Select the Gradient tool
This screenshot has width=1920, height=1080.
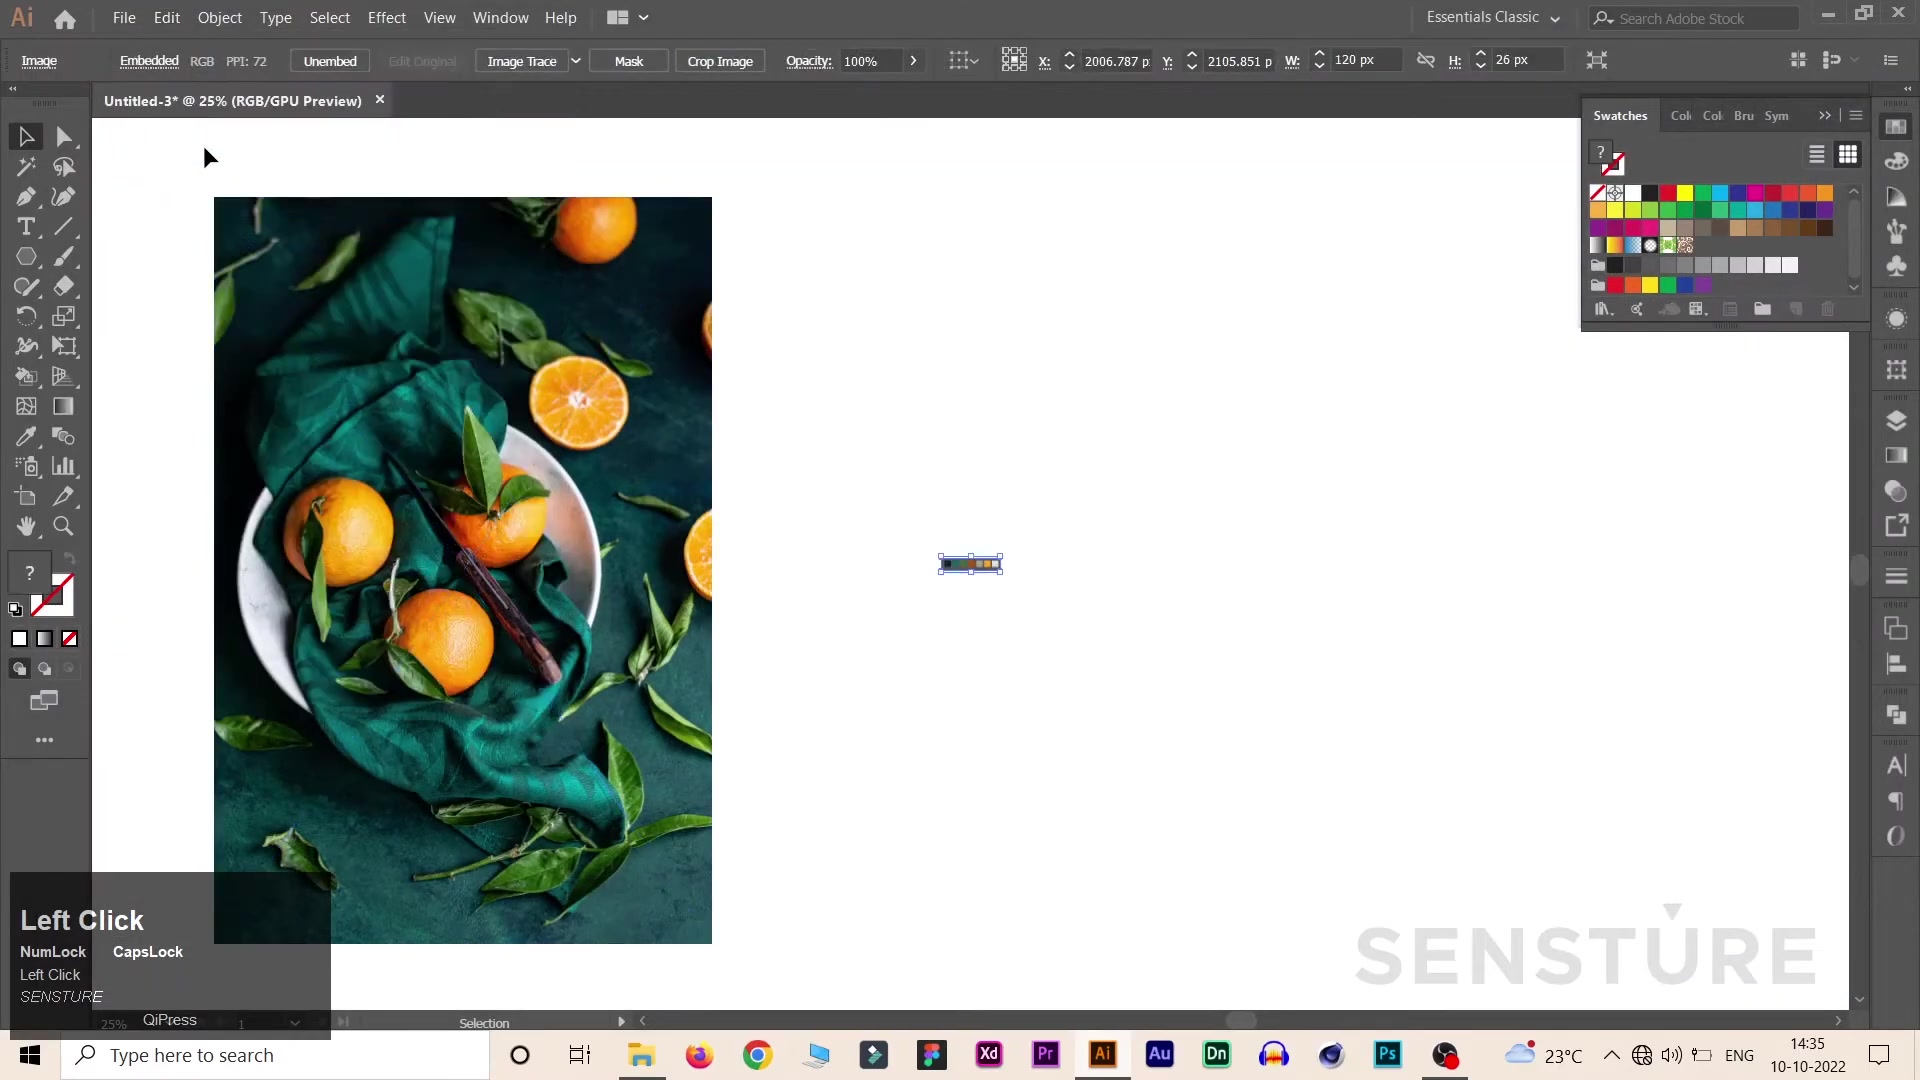point(62,406)
